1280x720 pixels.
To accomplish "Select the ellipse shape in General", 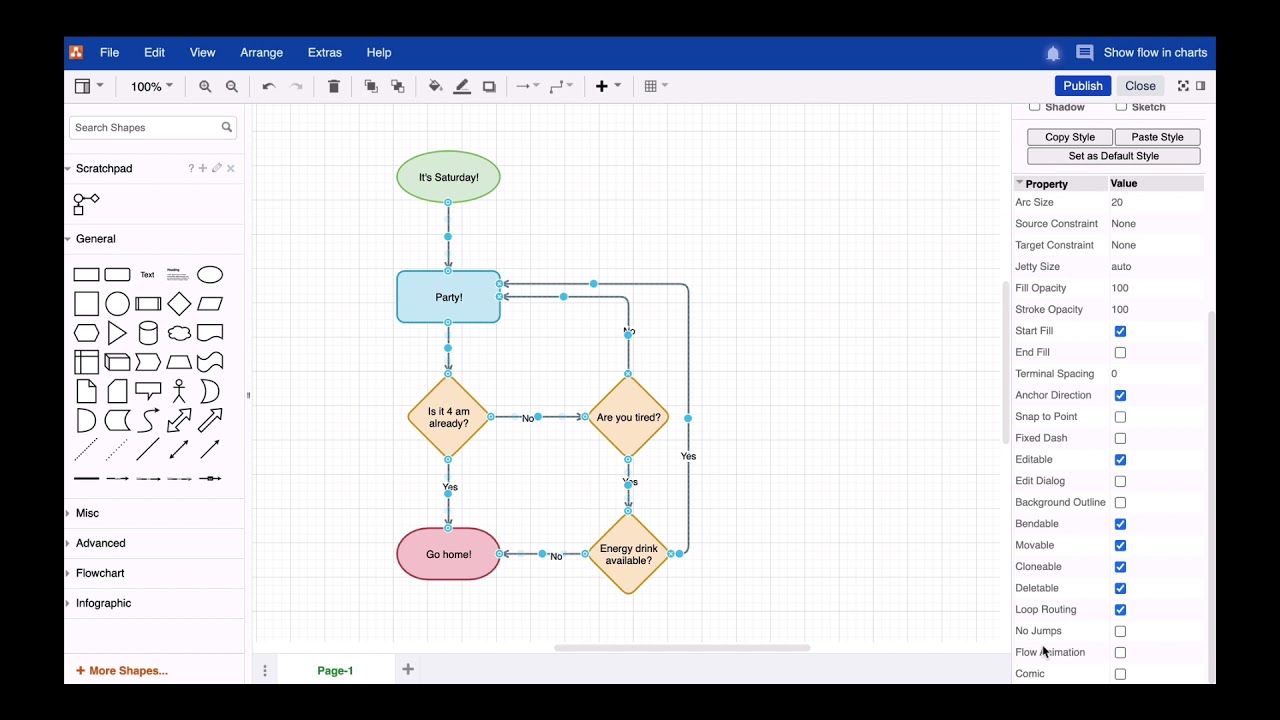I will (x=210, y=275).
